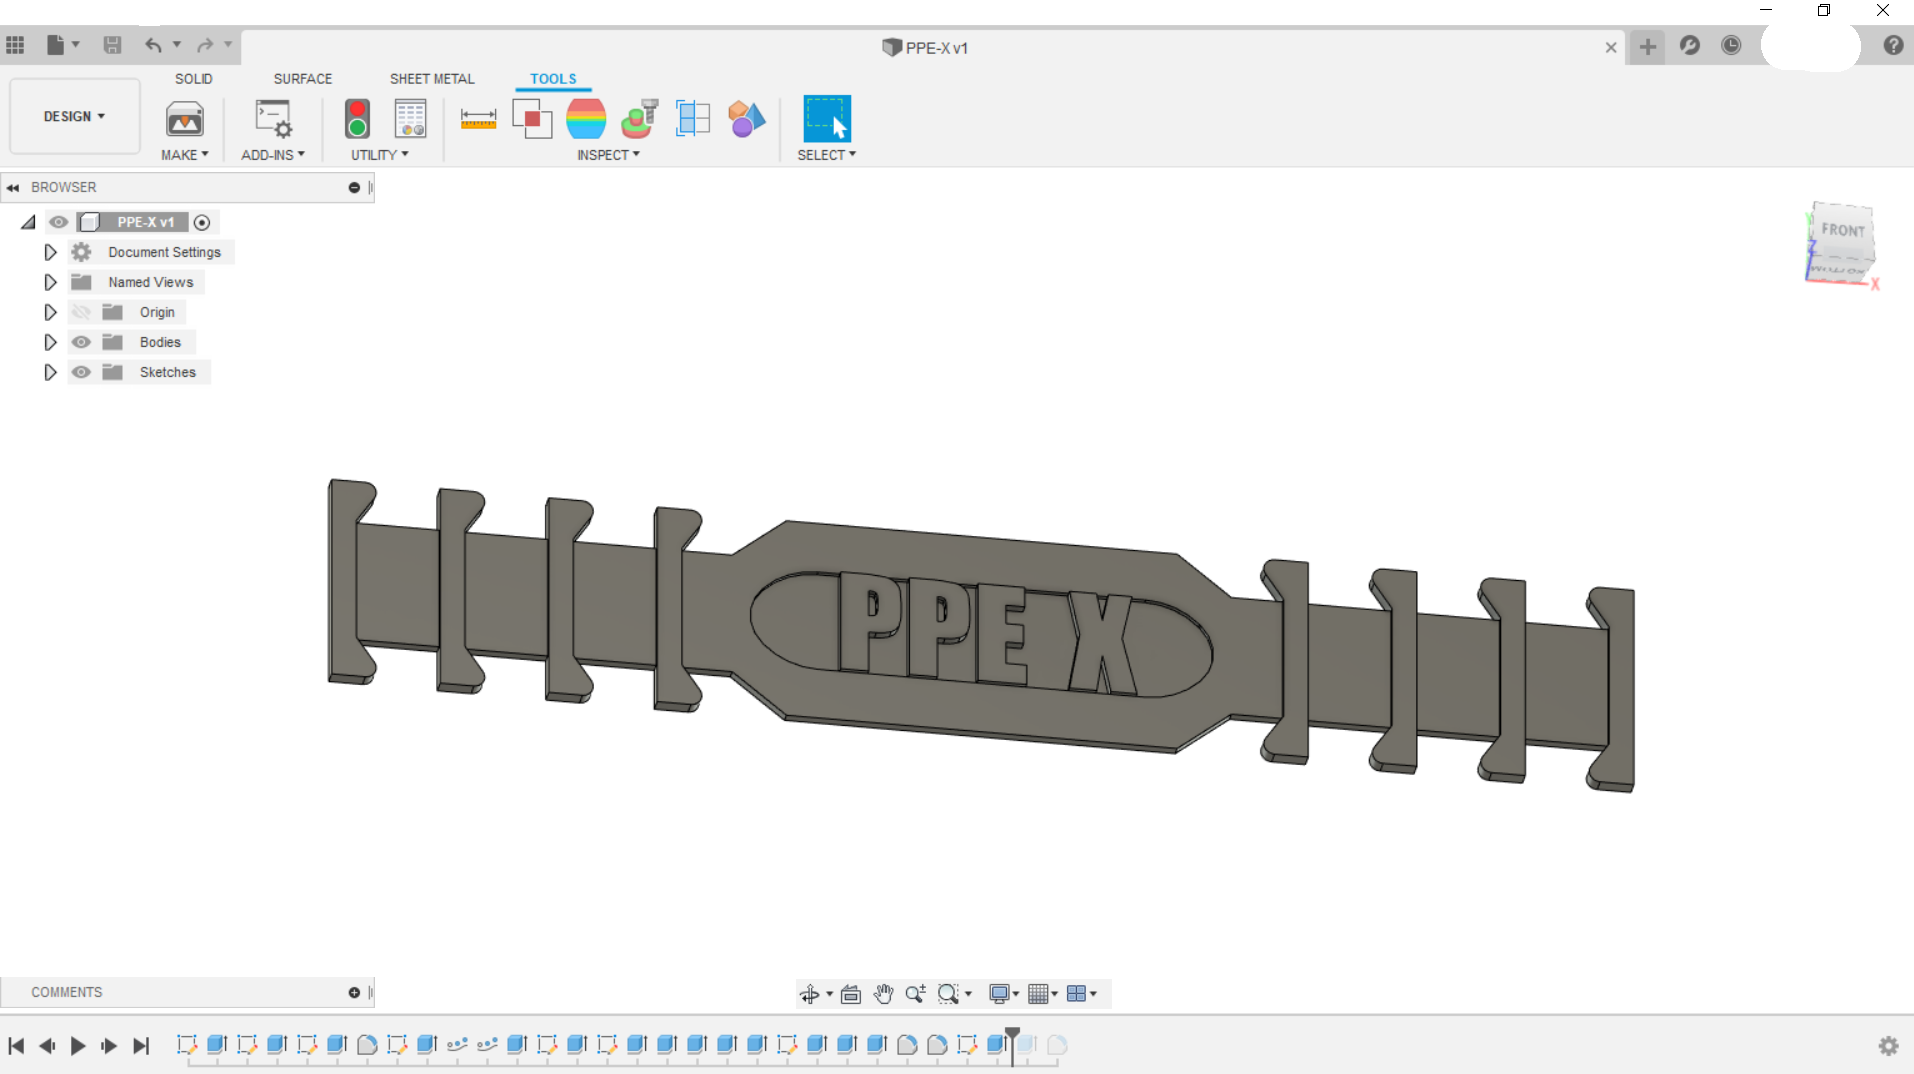Jump to timeline beginning
The width and height of the screenshot is (1914, 1074).
click(16, 1046)
